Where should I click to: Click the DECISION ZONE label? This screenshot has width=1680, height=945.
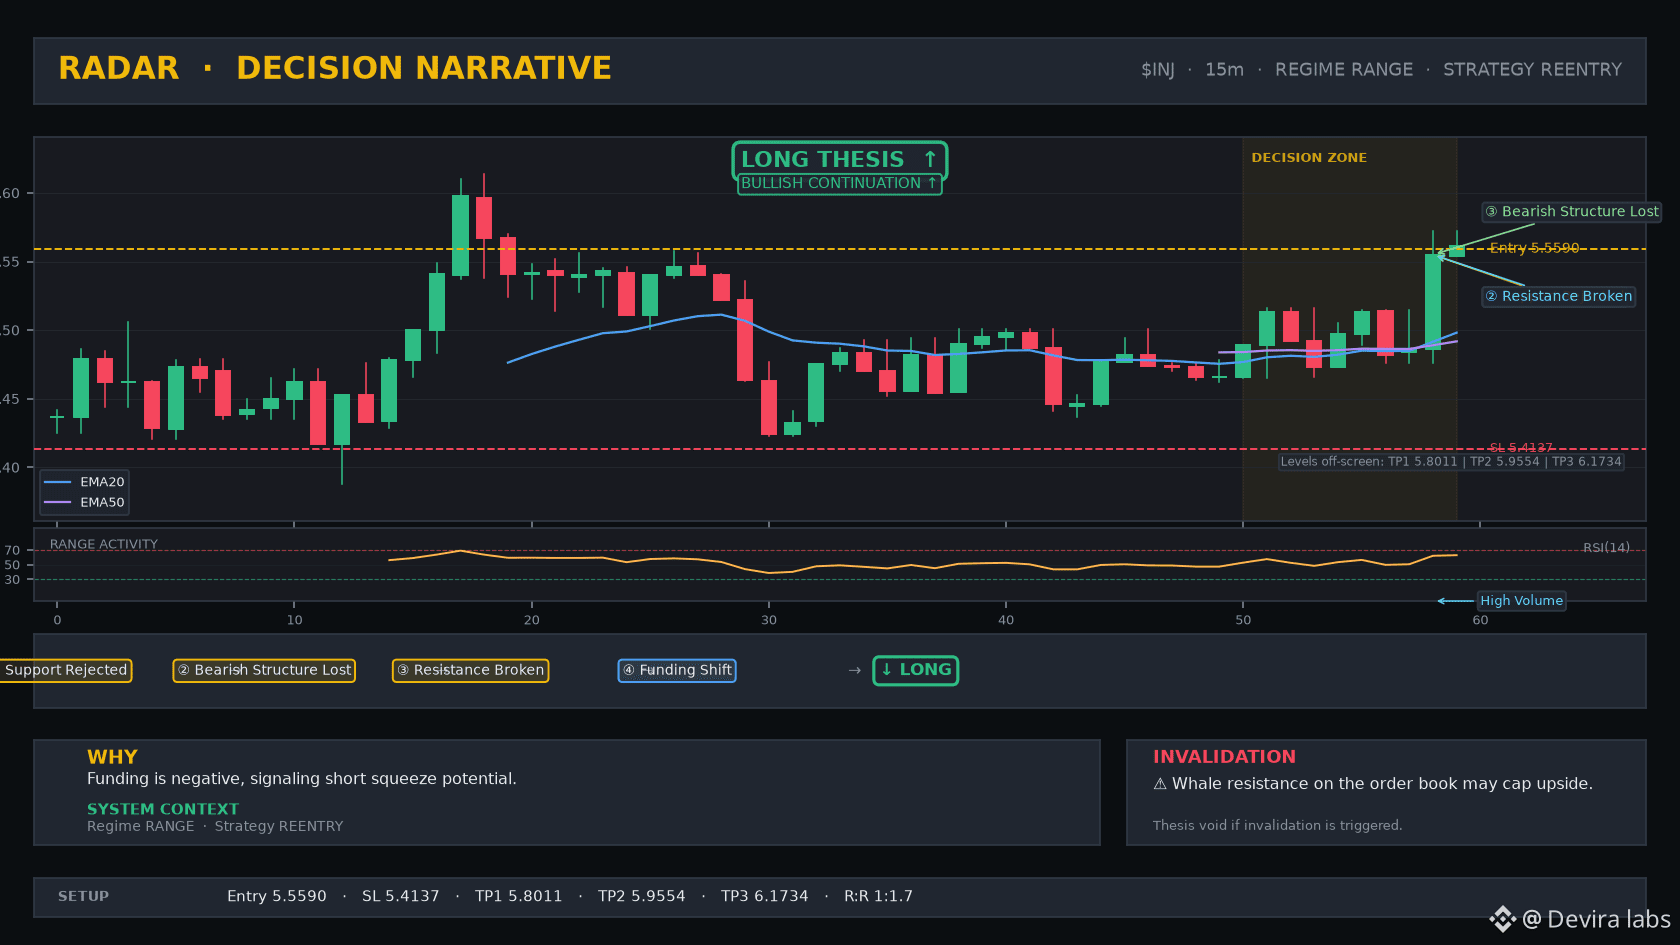coord(1308,158)
